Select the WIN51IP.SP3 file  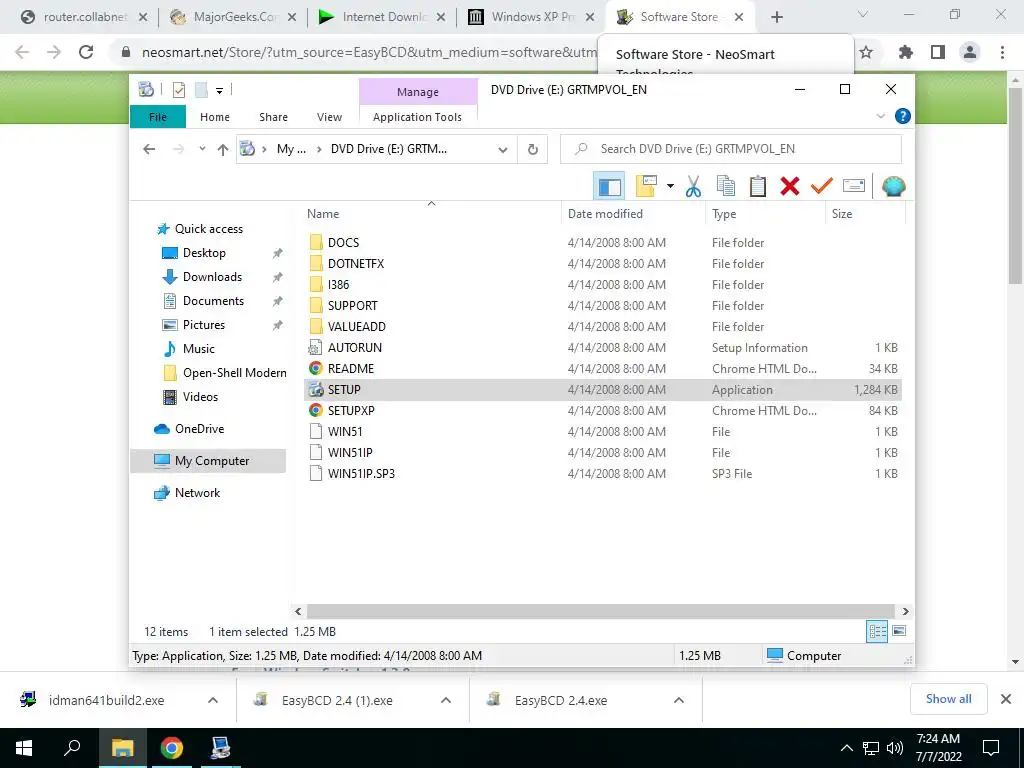(361, 473)
